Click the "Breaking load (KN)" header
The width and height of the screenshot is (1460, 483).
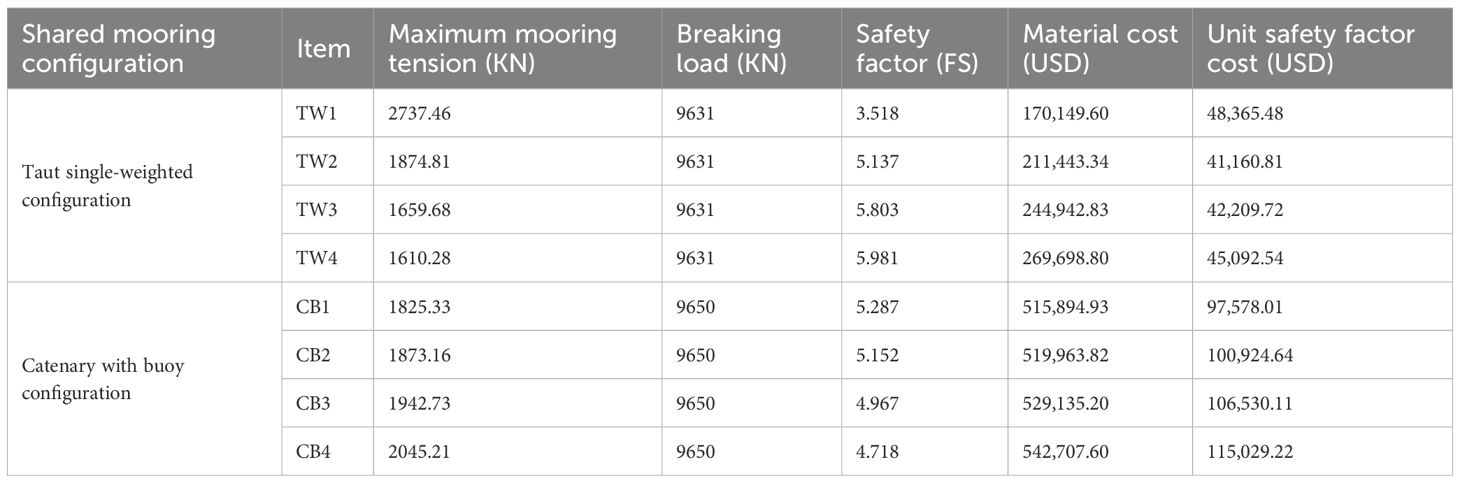point(728,49)
